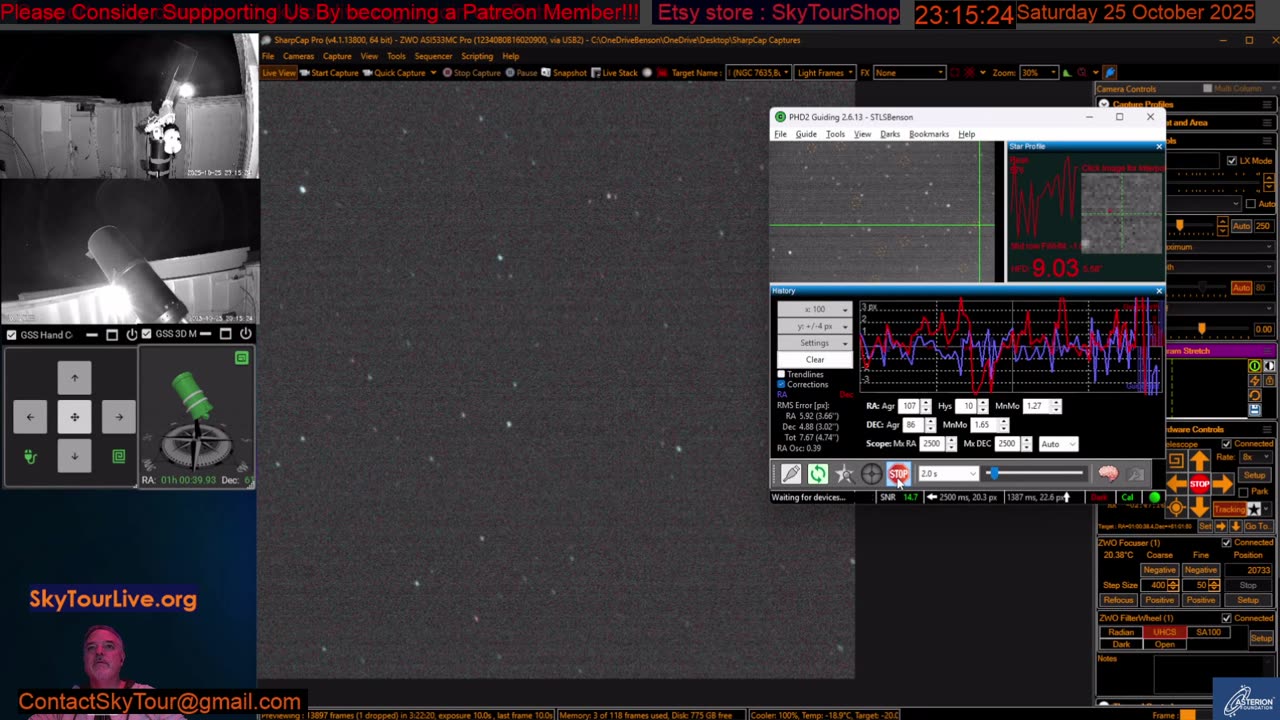1280x720 pixels.
Task: Slew telescope with the up arrow
Action: click(1199, 460)
